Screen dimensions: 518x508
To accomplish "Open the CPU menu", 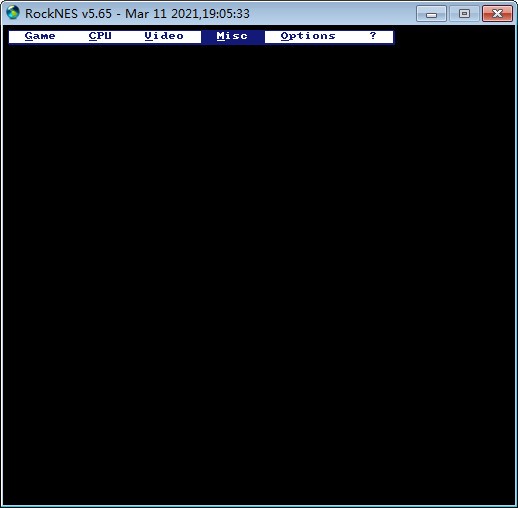I will click(100, 36).
